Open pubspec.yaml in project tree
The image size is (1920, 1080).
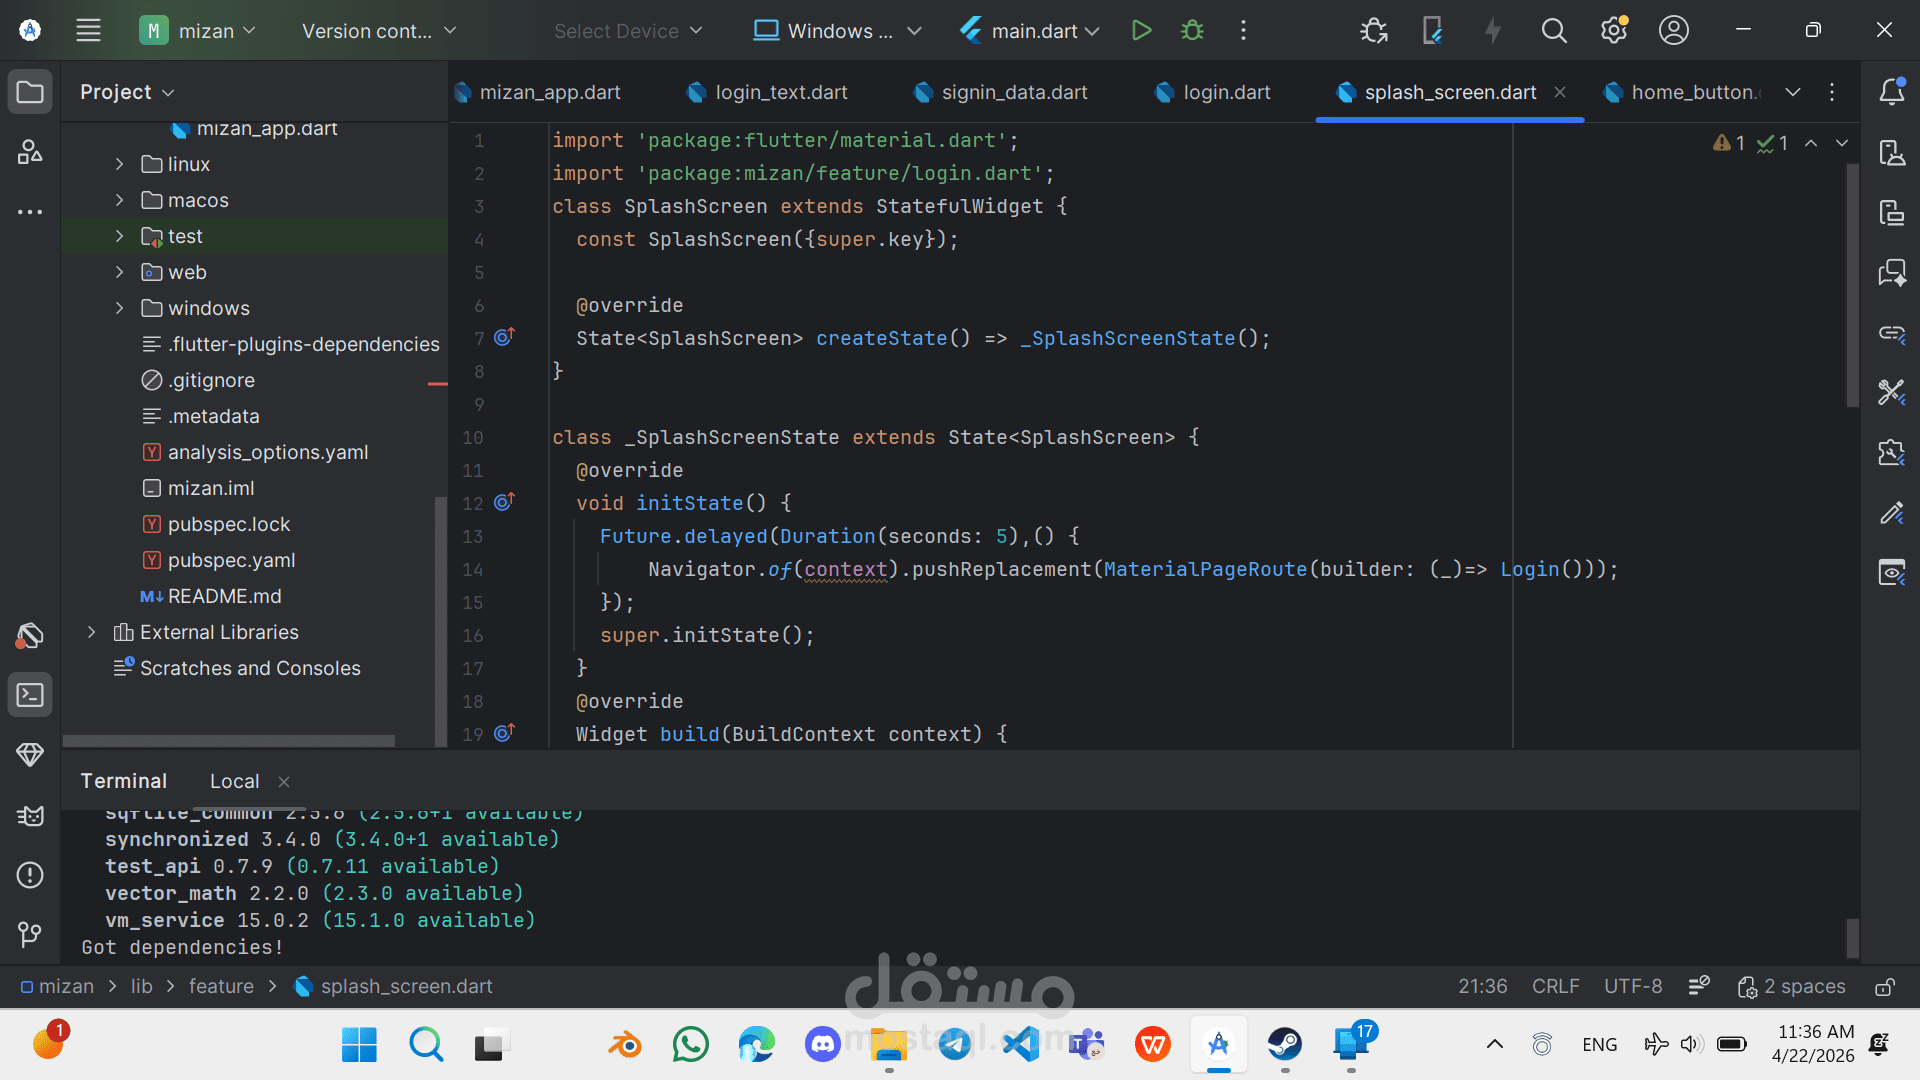tap(231, 560)
